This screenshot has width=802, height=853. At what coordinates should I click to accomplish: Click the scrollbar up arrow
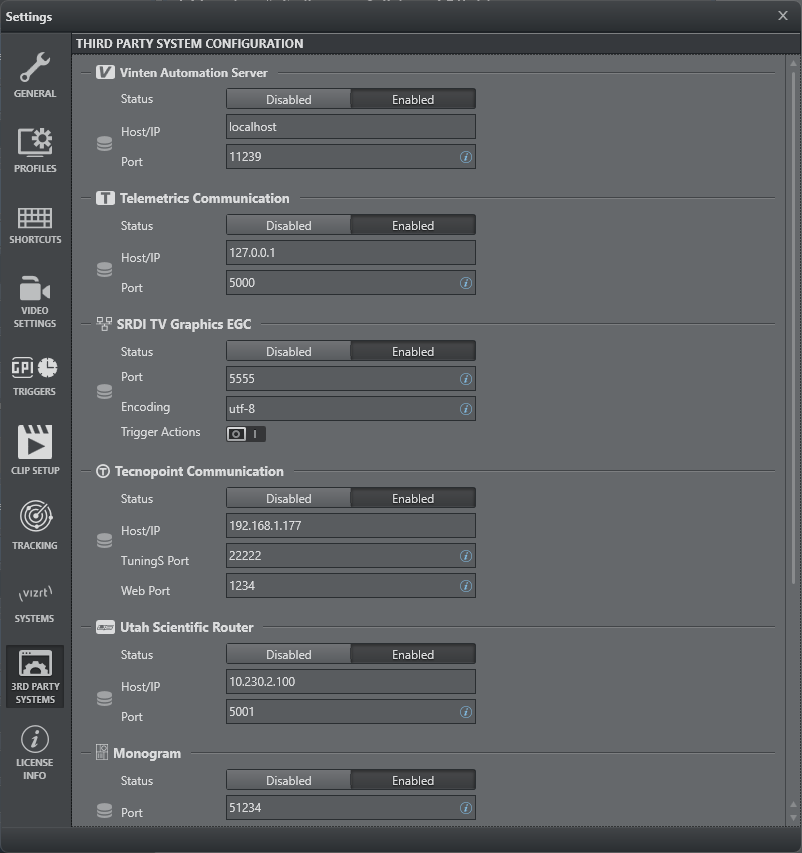[x=793, y=64]
